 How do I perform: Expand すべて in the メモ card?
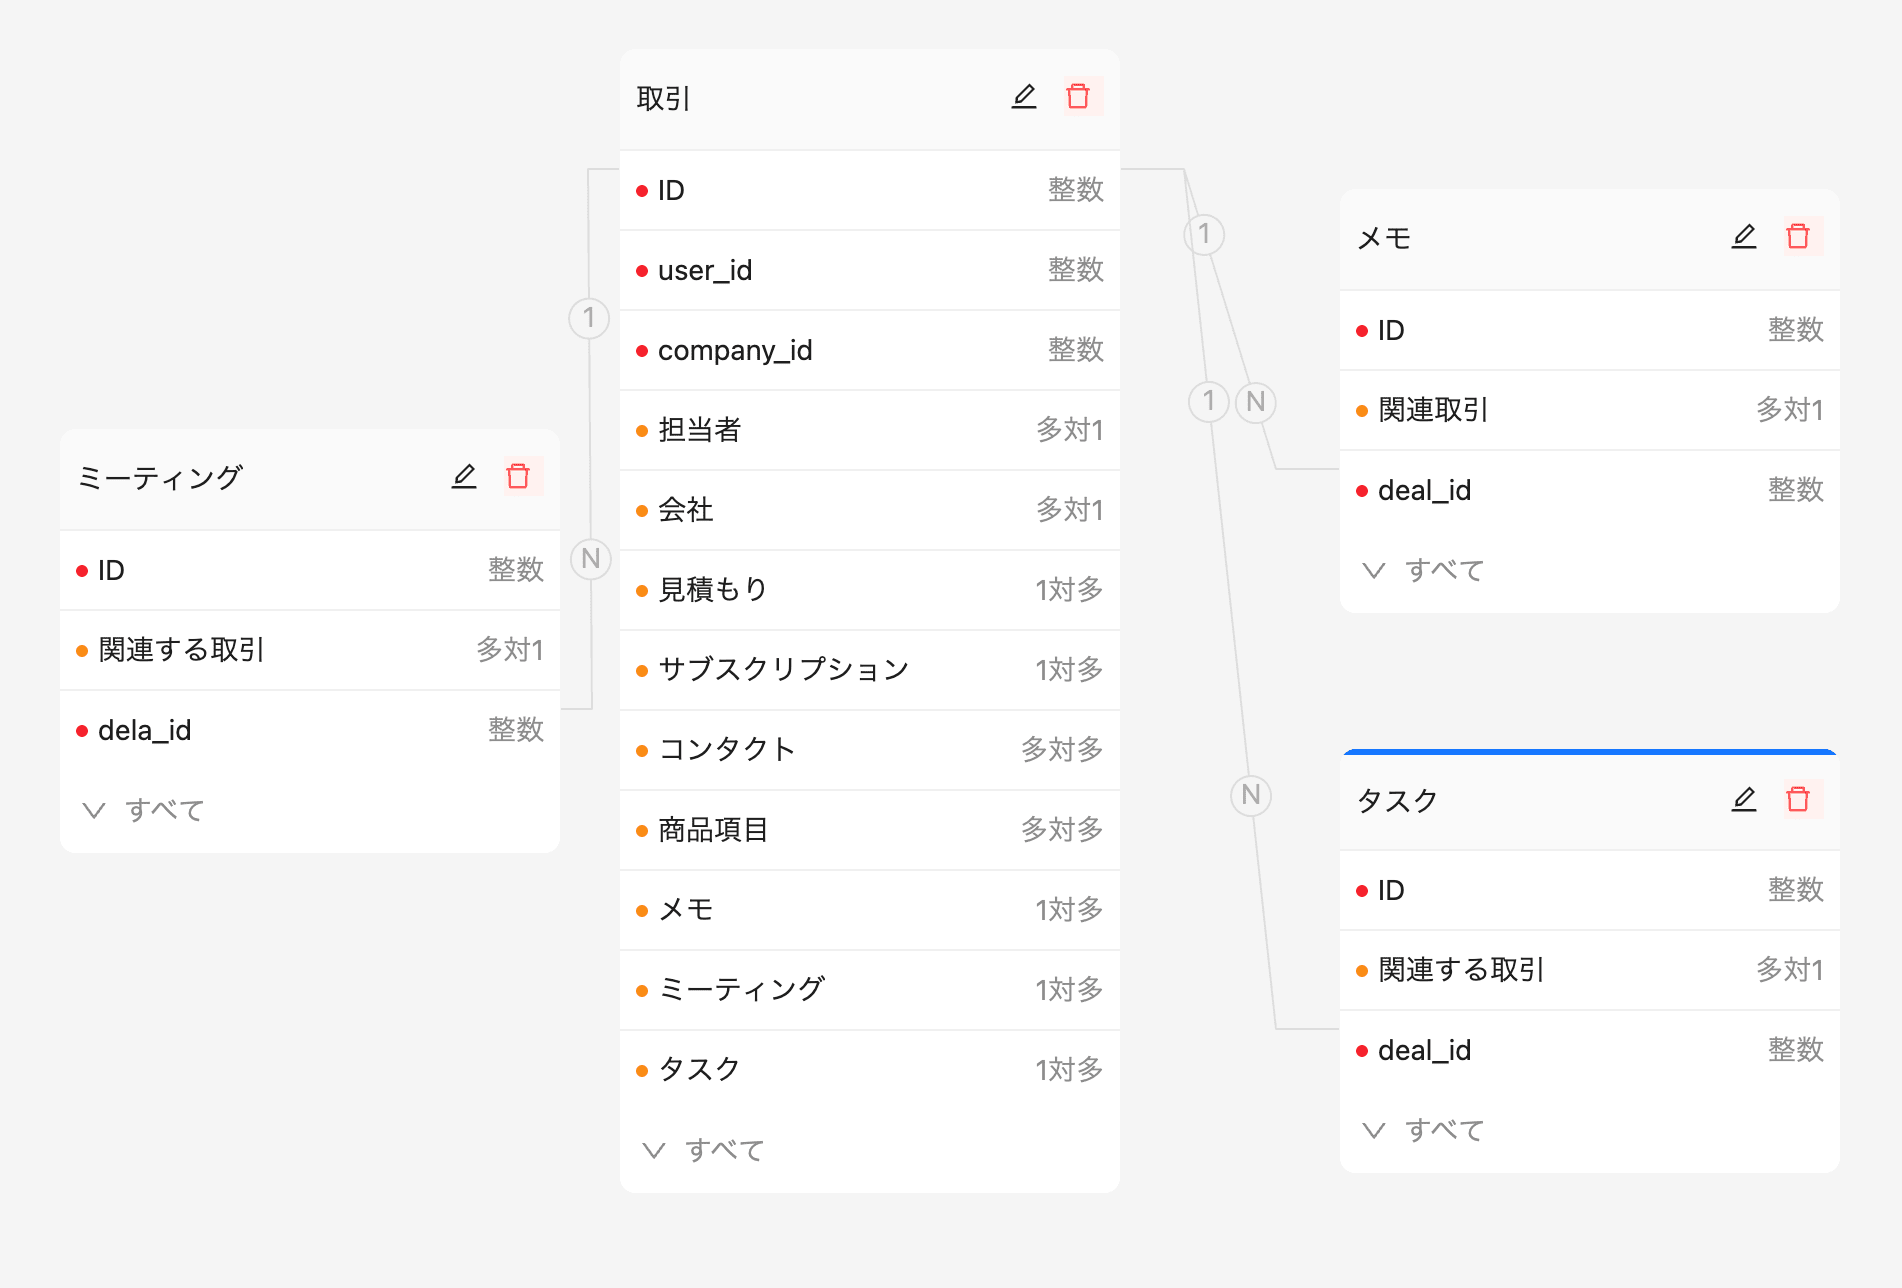pyautogui.click(x=1424, y=570)
